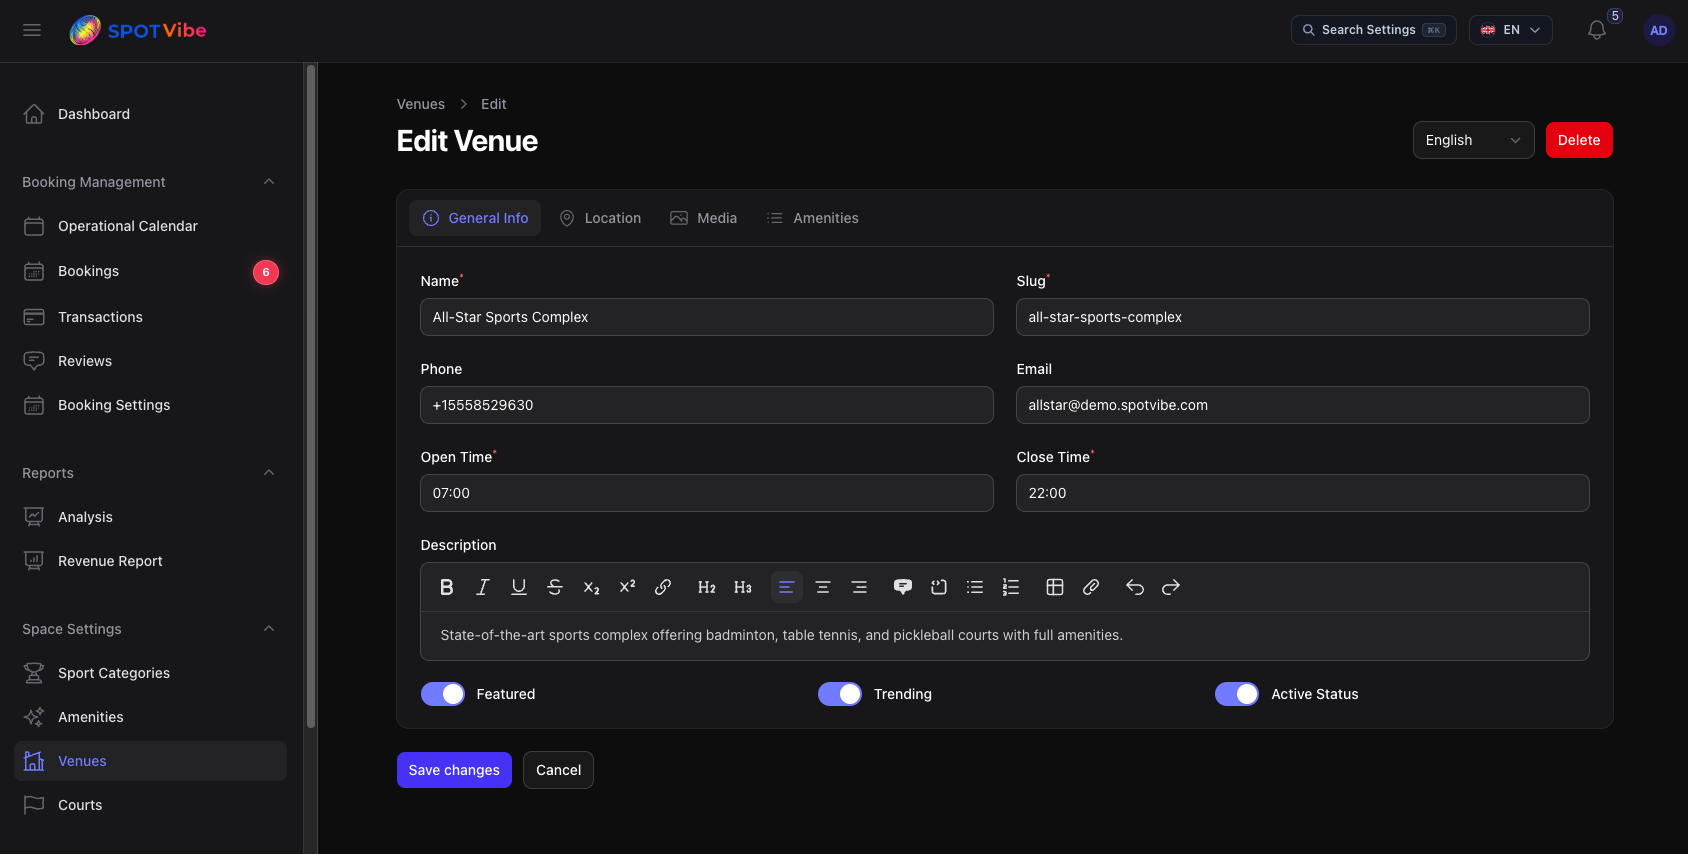Image resolution: width=1688 pixels, height=854 pixels.
Task: Open Courts in the sidebar
Action: (150, 805)
